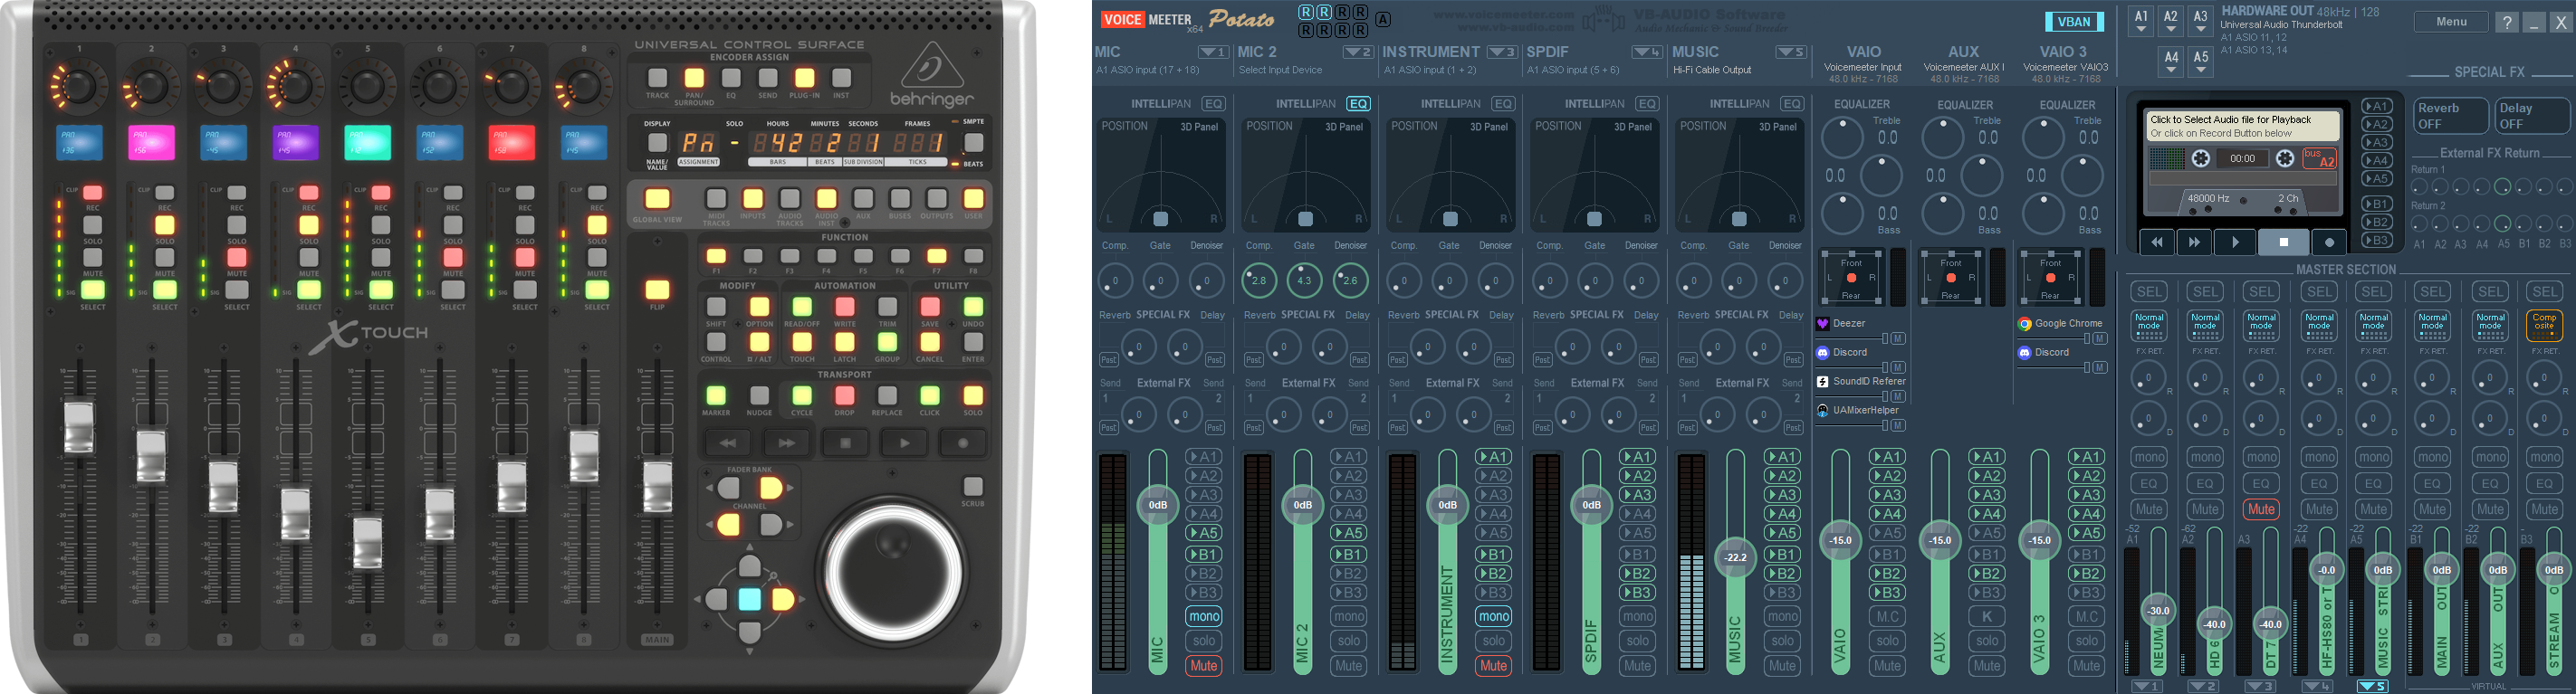Viewport: 2576px width, 694px height.
Task: Open the MIC input device dropdown 1
Action: point(1213,52)
